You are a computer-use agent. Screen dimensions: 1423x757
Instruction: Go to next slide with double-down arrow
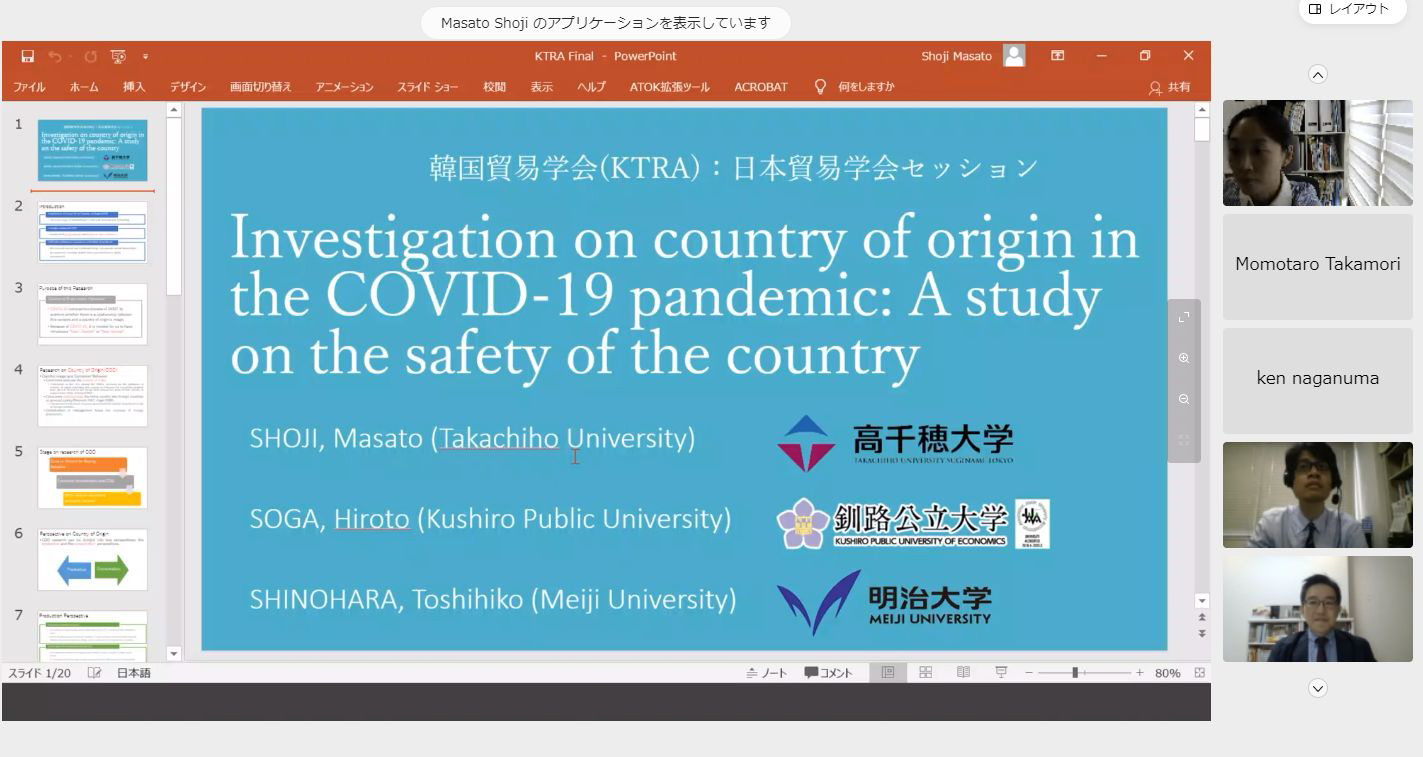(1202, 634)
